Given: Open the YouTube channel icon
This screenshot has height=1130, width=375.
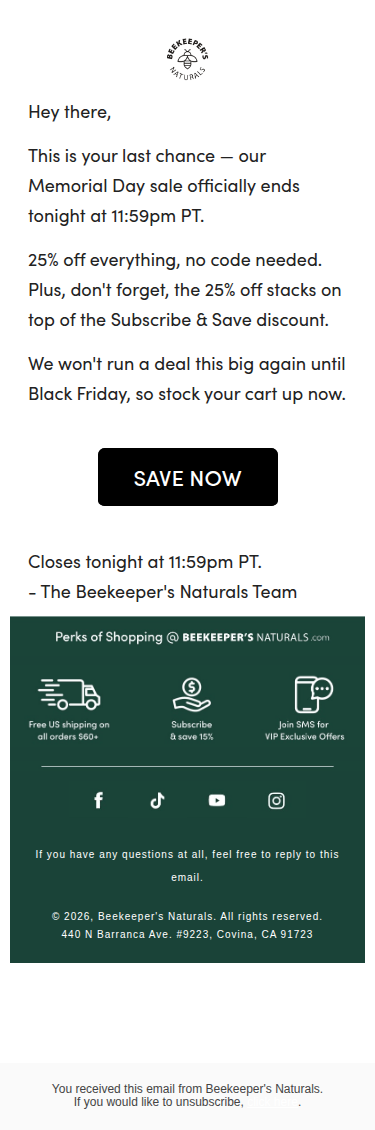Looking at the screenshot, I should pos(216,801).
